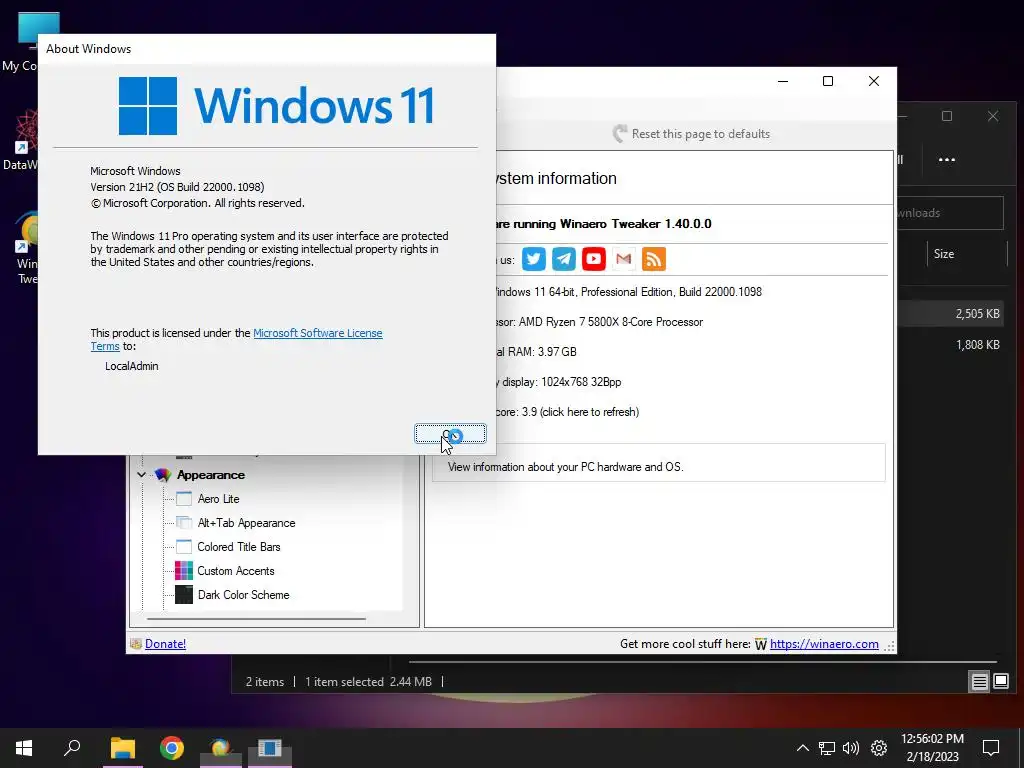Viewport: 1024px width, 768px height.
Task: Click Reset this page to defaults
Action: (692, 134)
